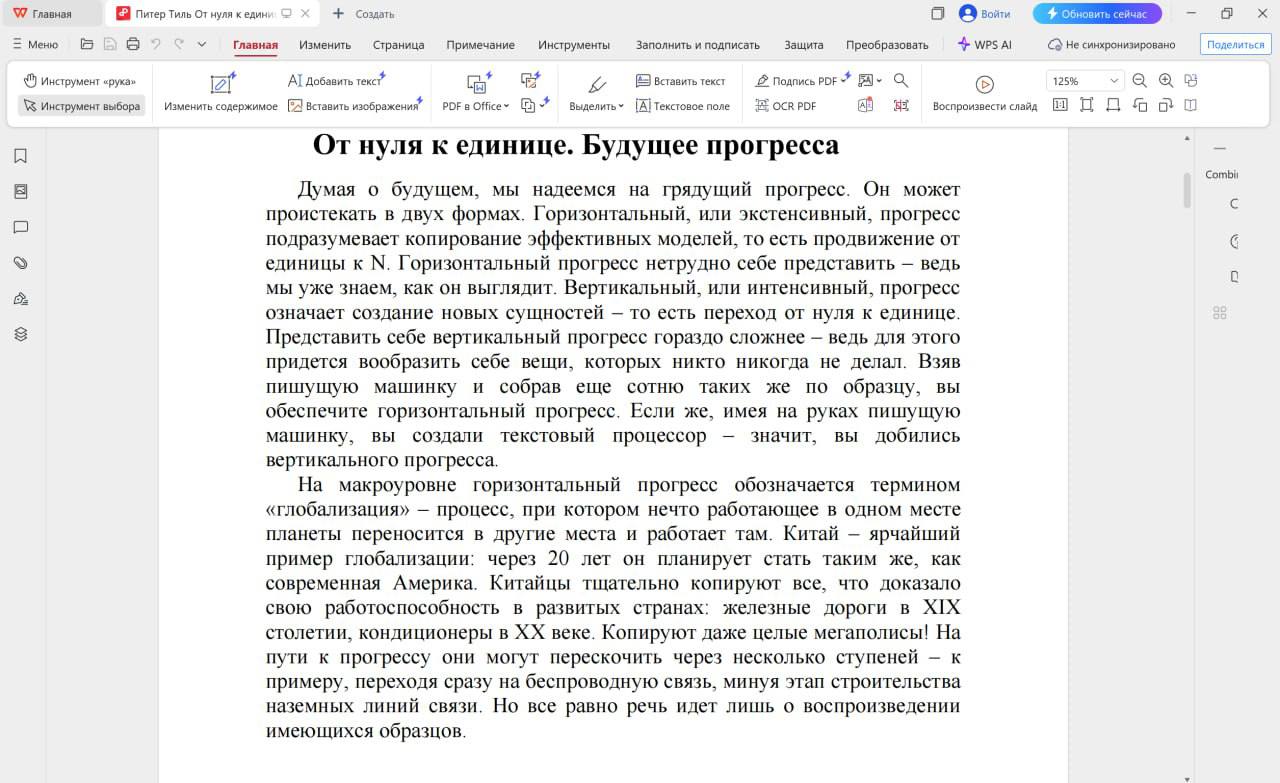Click Воспроизвести слайд play icon
The width and height of the screenshot is (1280, 783).
[x=984, y=85]
